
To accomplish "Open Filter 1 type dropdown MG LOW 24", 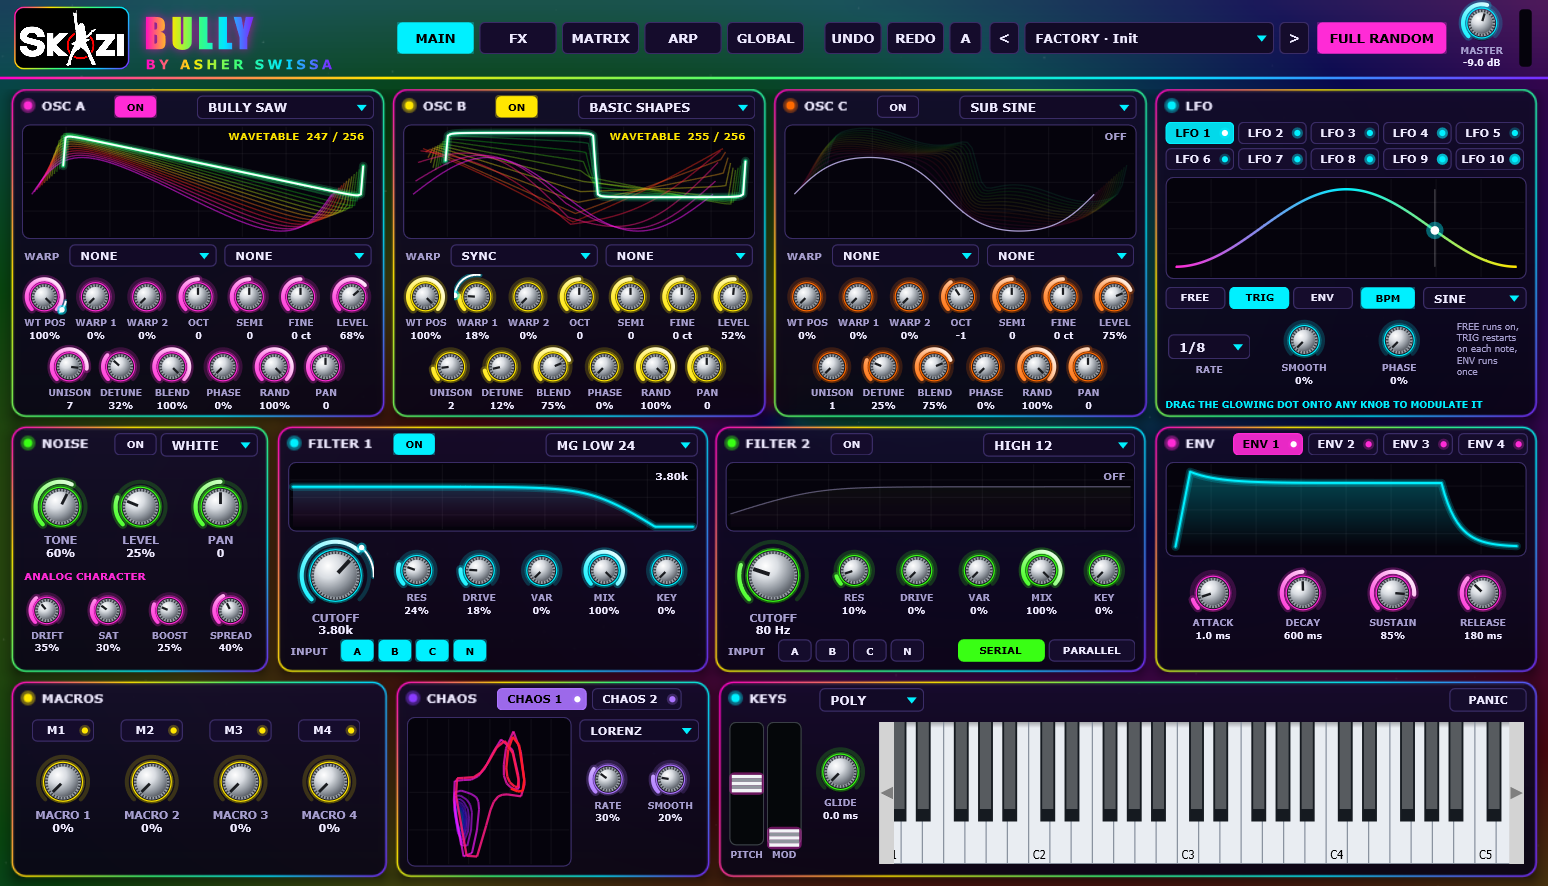I will click(620, 445).
